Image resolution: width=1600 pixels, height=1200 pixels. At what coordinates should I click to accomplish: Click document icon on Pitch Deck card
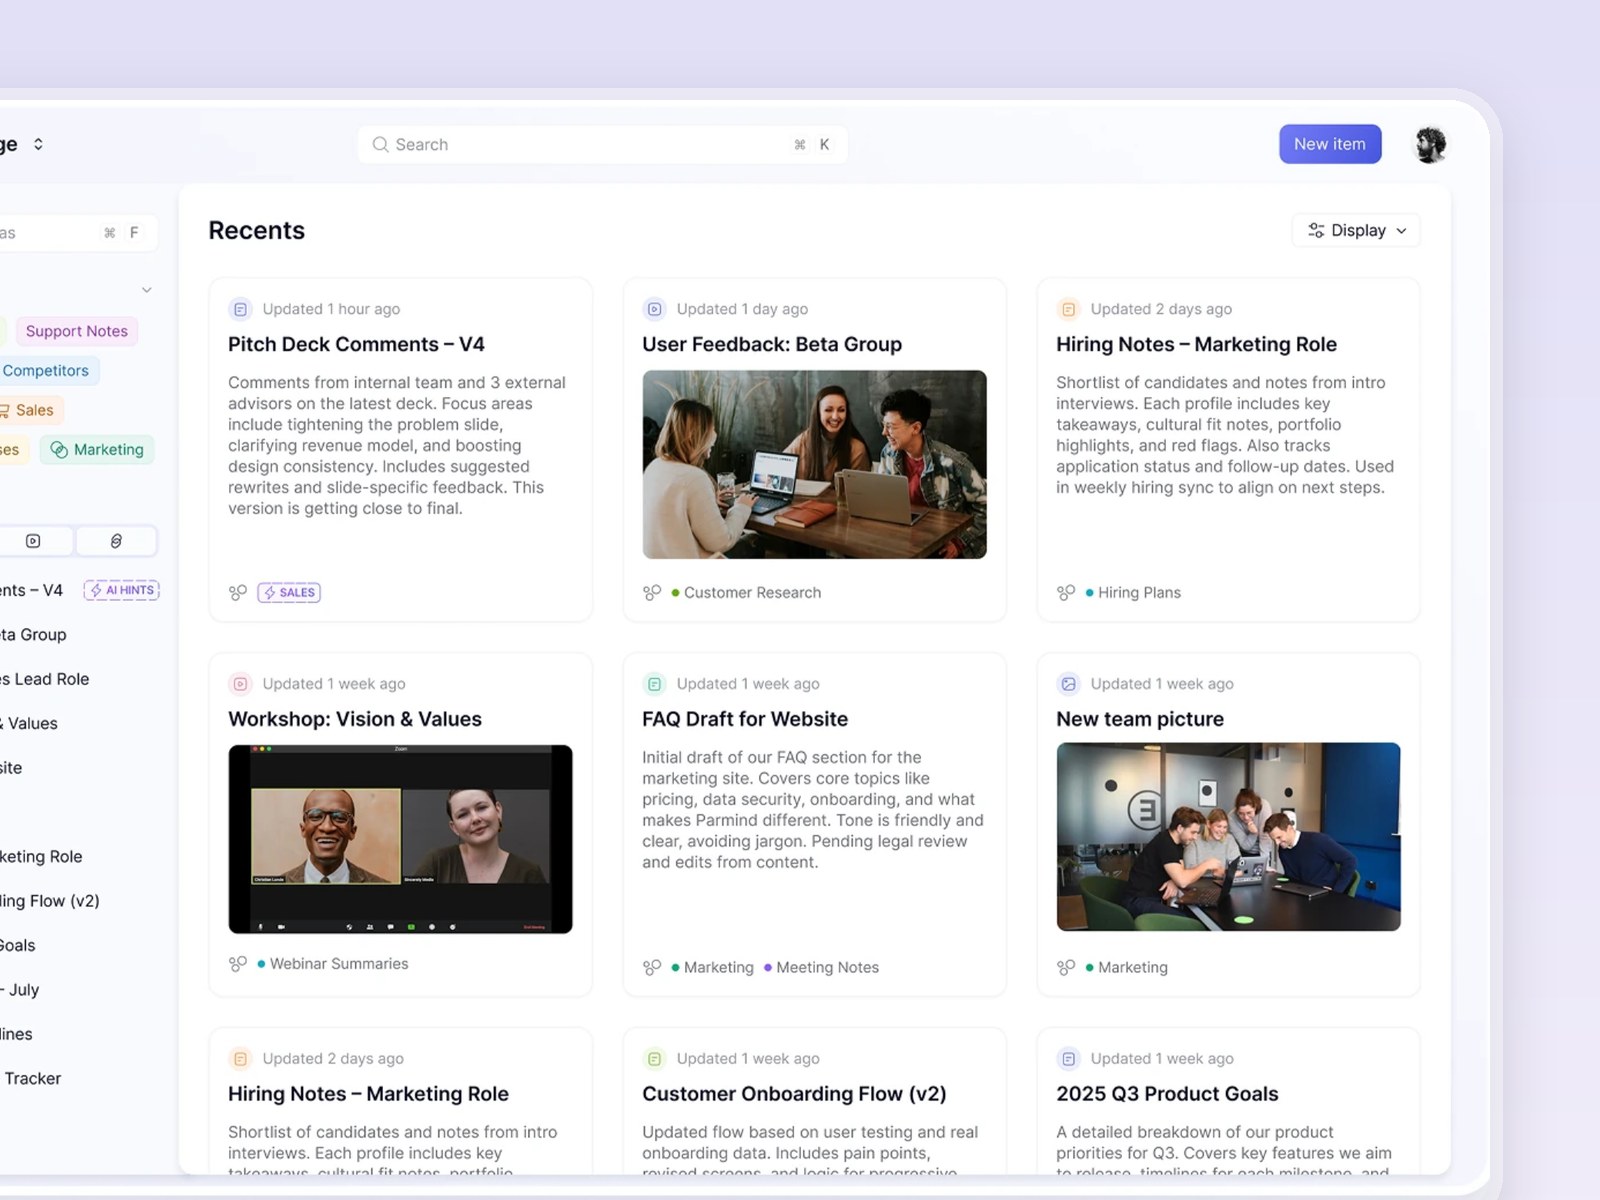(x=240, y=309)
